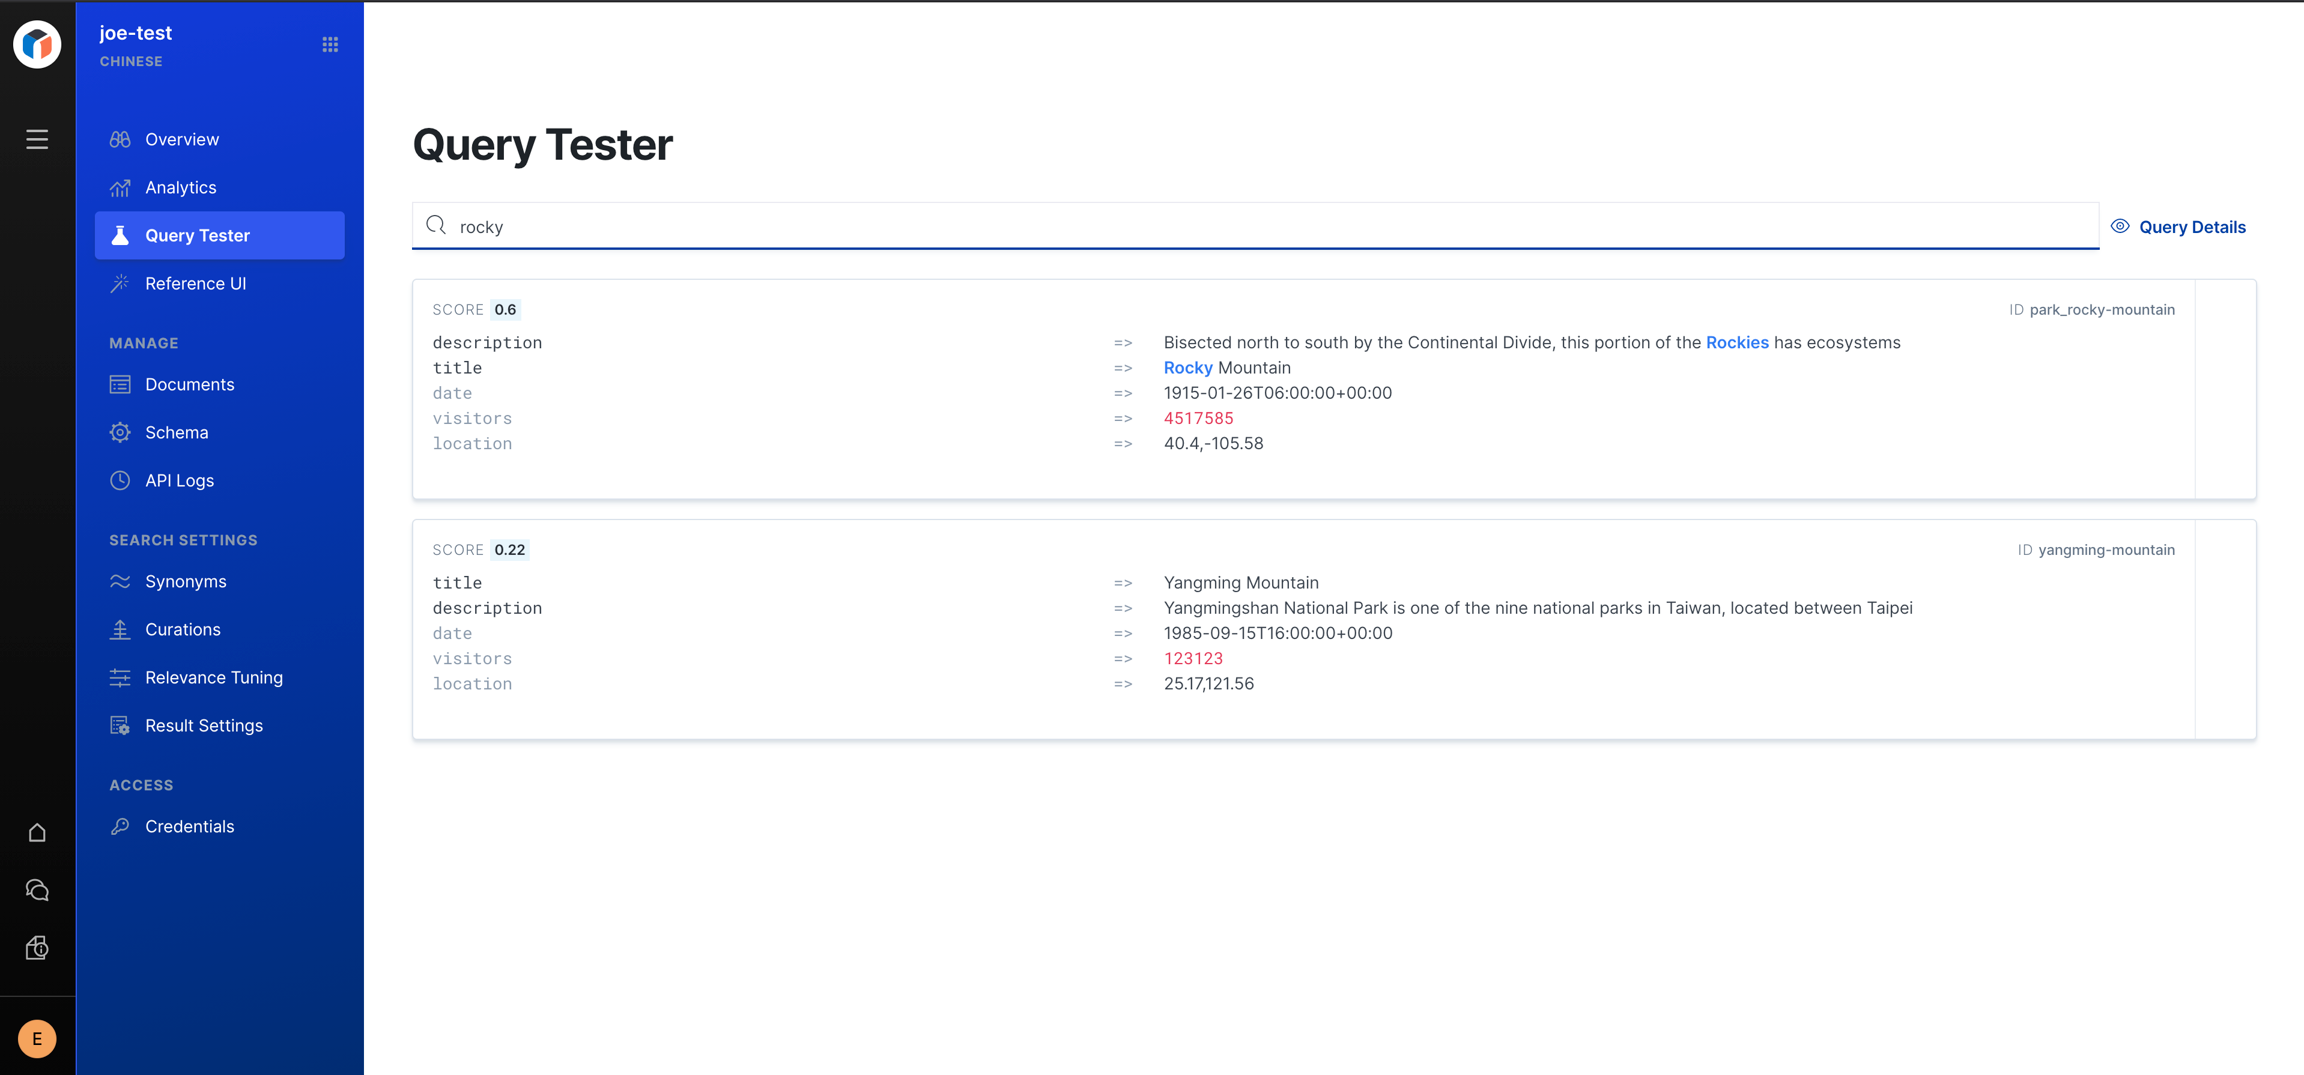Open the app switcher grid icon
Screen dimensions: 2304x1075
pos(330,45)
